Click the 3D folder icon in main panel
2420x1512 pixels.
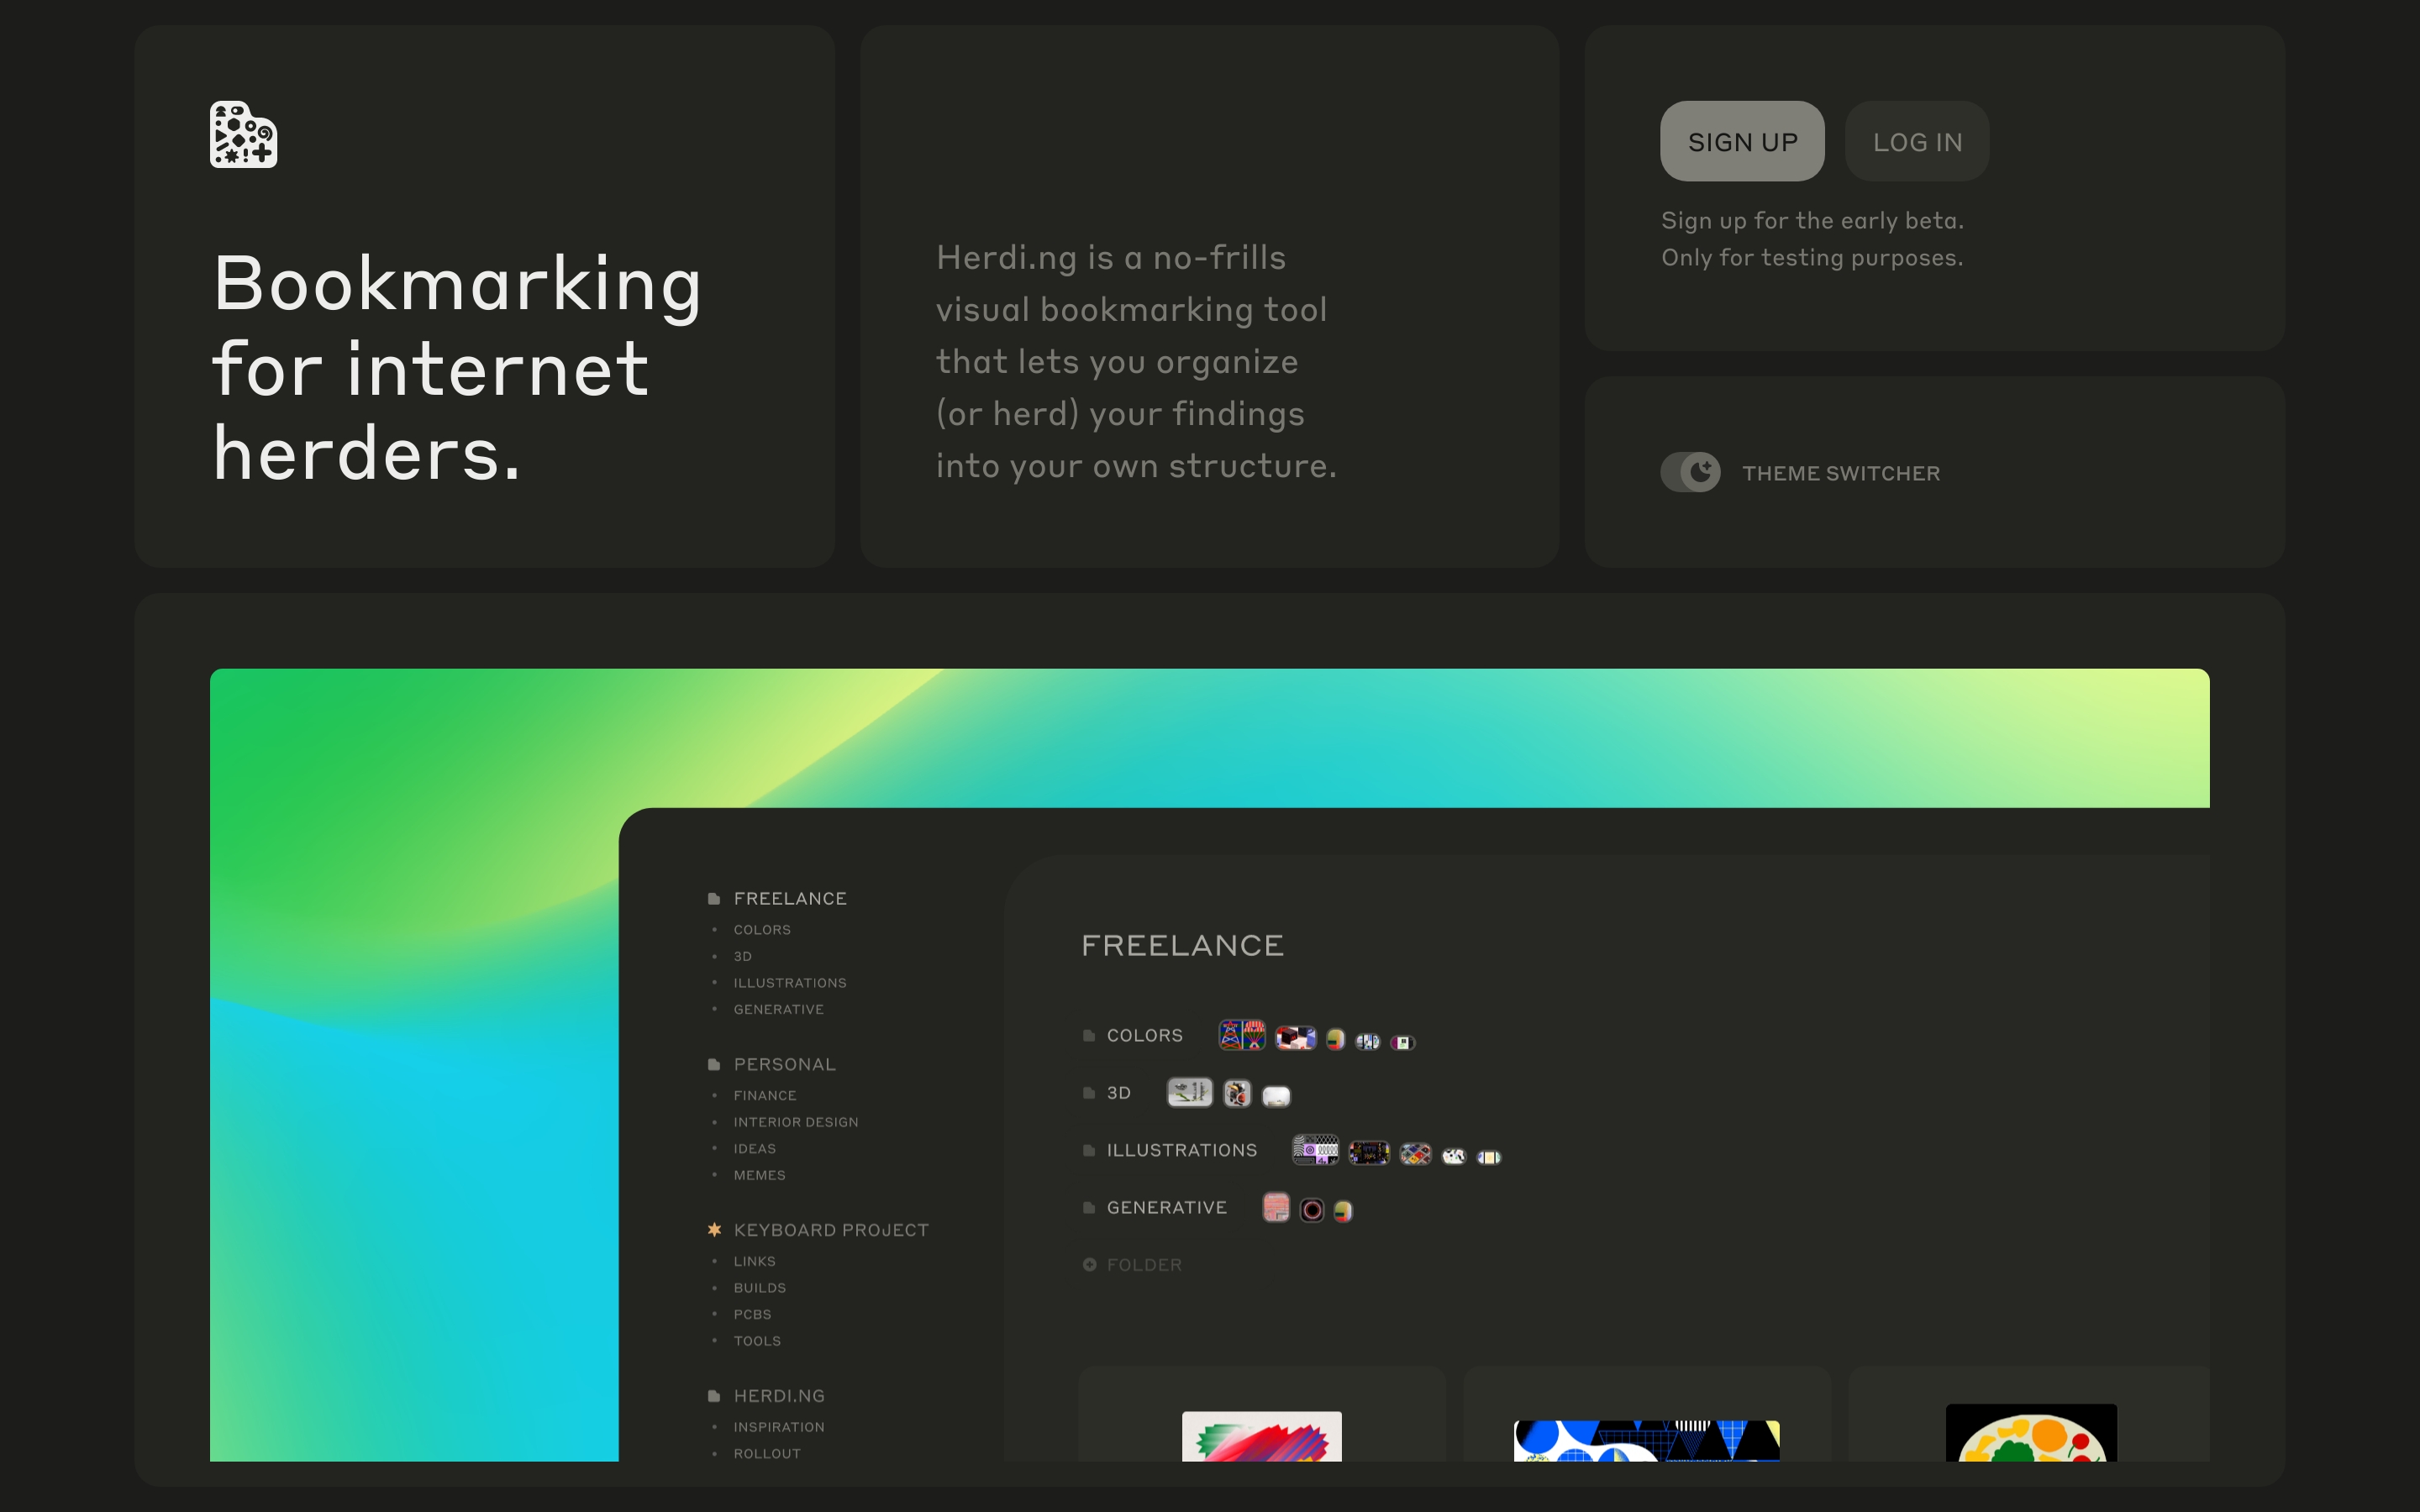pos(1089,1093)
